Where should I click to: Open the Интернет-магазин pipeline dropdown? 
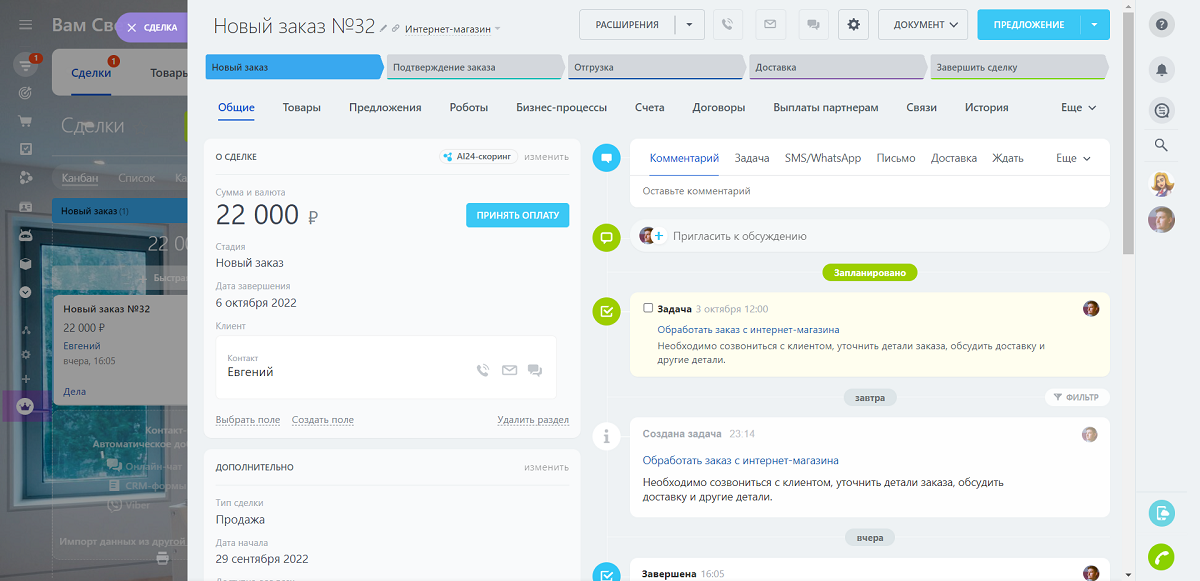point(452,29)
